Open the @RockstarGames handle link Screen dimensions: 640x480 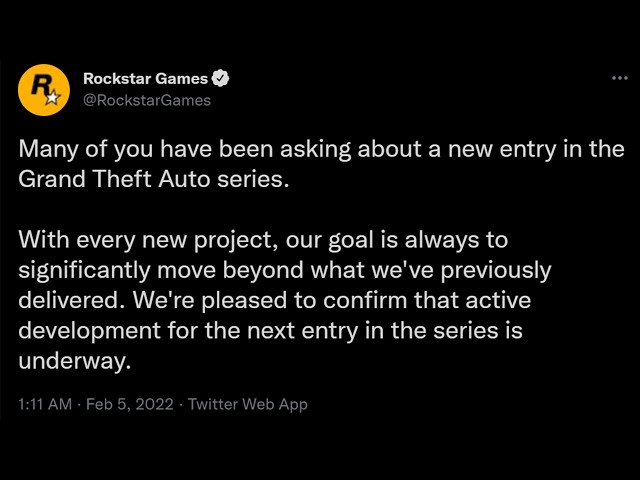[x=147, y=100]
